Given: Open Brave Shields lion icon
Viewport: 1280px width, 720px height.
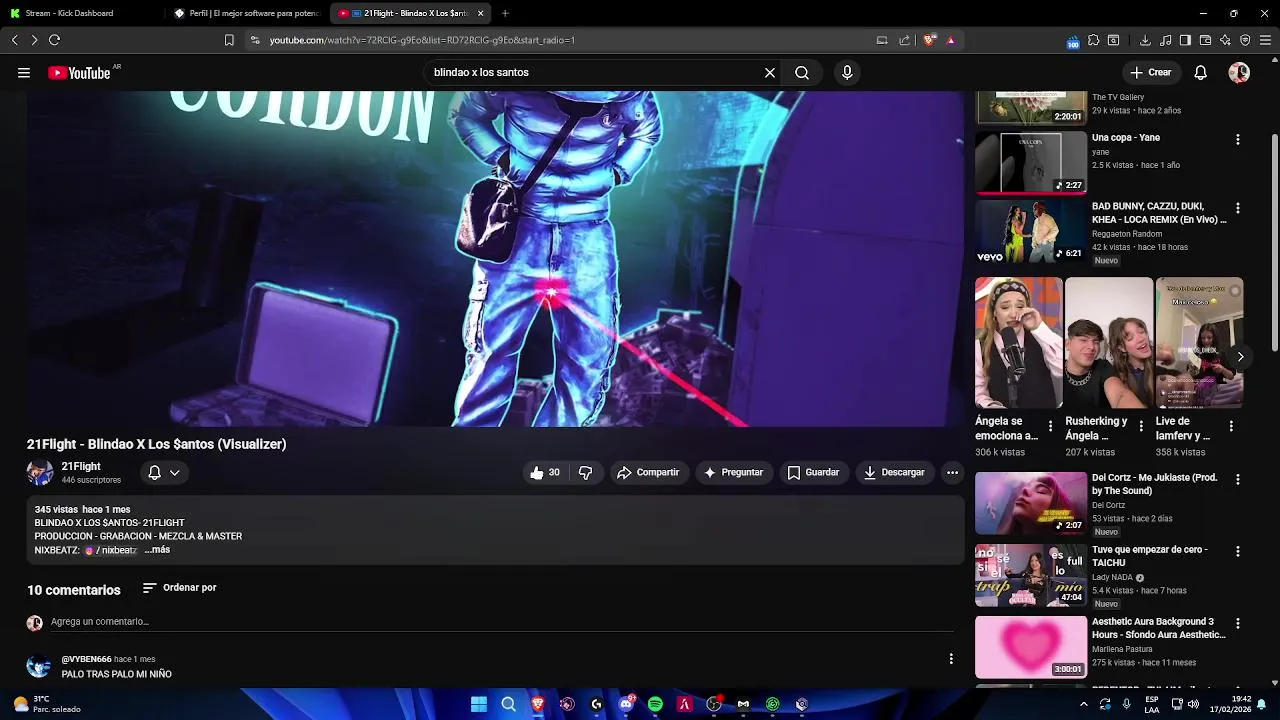Looking at the screenshot, I should click(x=929, y=40).
